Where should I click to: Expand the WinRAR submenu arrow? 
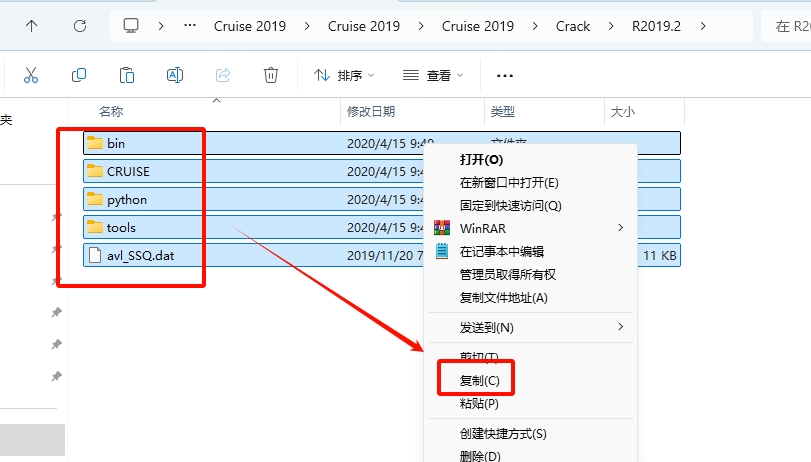point(621,228)
